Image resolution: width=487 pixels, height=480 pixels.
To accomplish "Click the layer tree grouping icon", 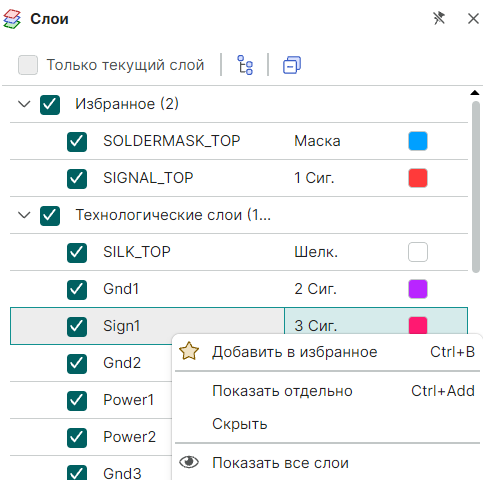I will click(245, 65).
